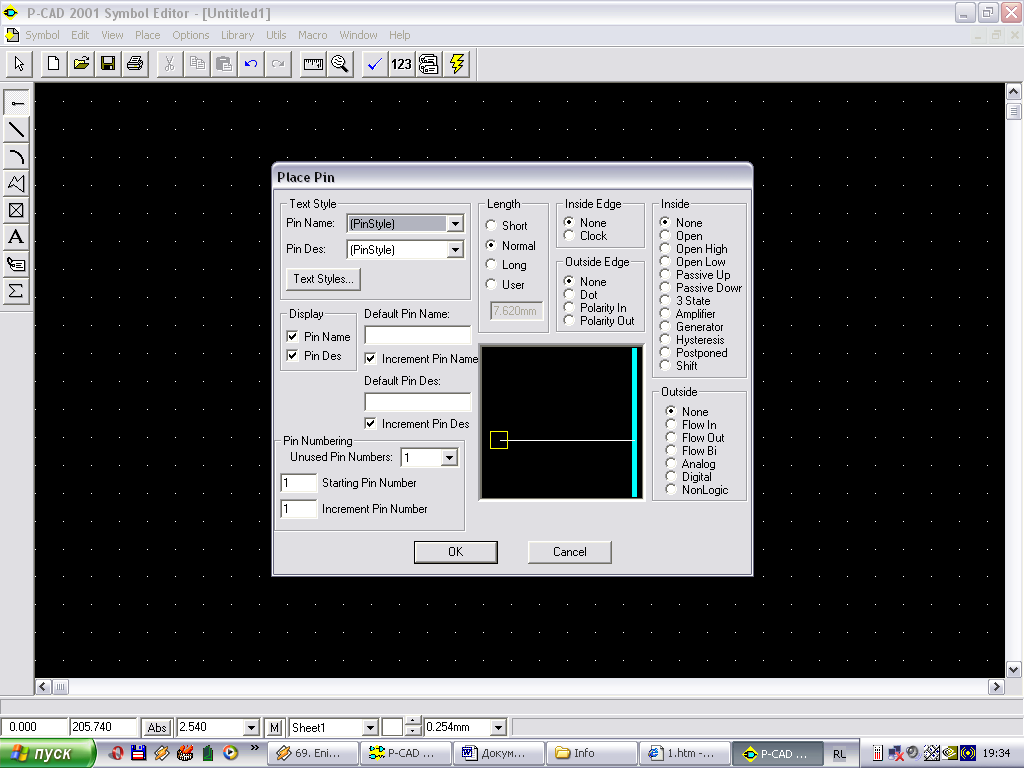The image size is (1024, 768).
Task: Open Unused Pin Numbers dropdown
Action: click(449, 458)
